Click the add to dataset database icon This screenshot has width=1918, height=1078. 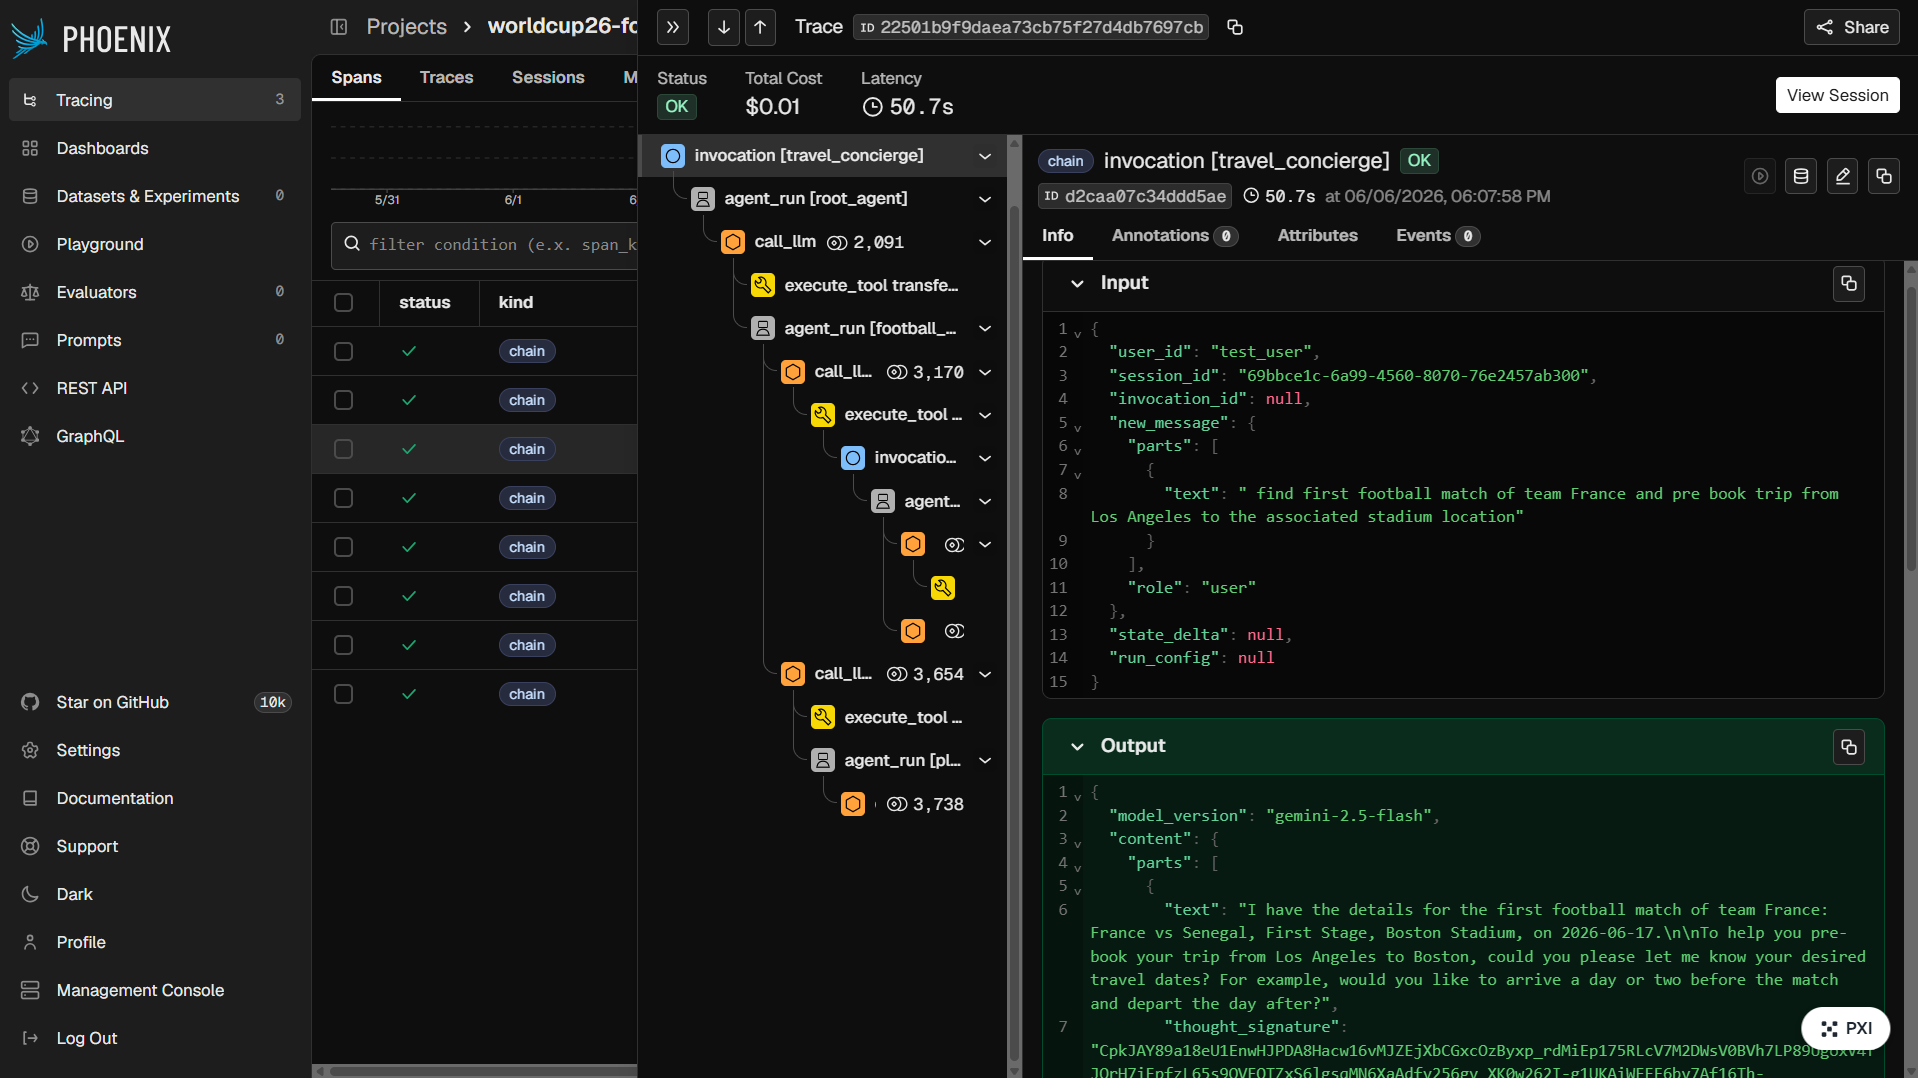(1801, 176)
